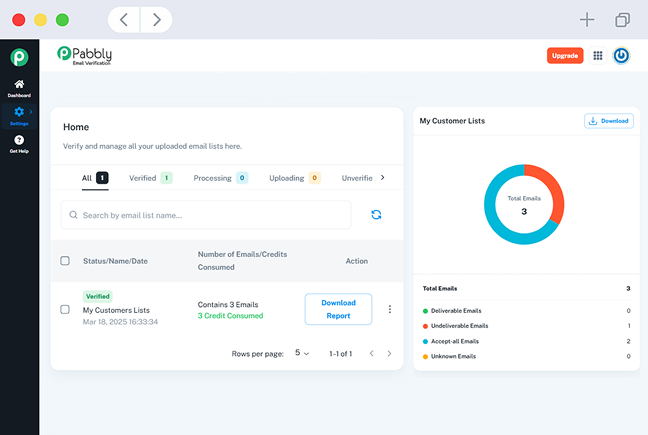Image resolution: width=648 pixels, height=435 pixels.
Task: Open Dashboard from the sidebar
Action: coord(19,88)
